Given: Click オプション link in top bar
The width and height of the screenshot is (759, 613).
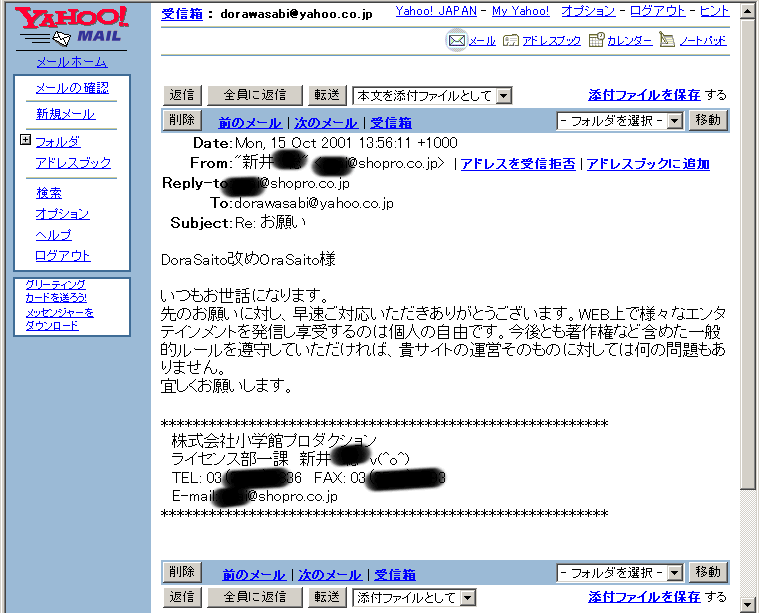Looking at the screenshot, I should (588, 11).
